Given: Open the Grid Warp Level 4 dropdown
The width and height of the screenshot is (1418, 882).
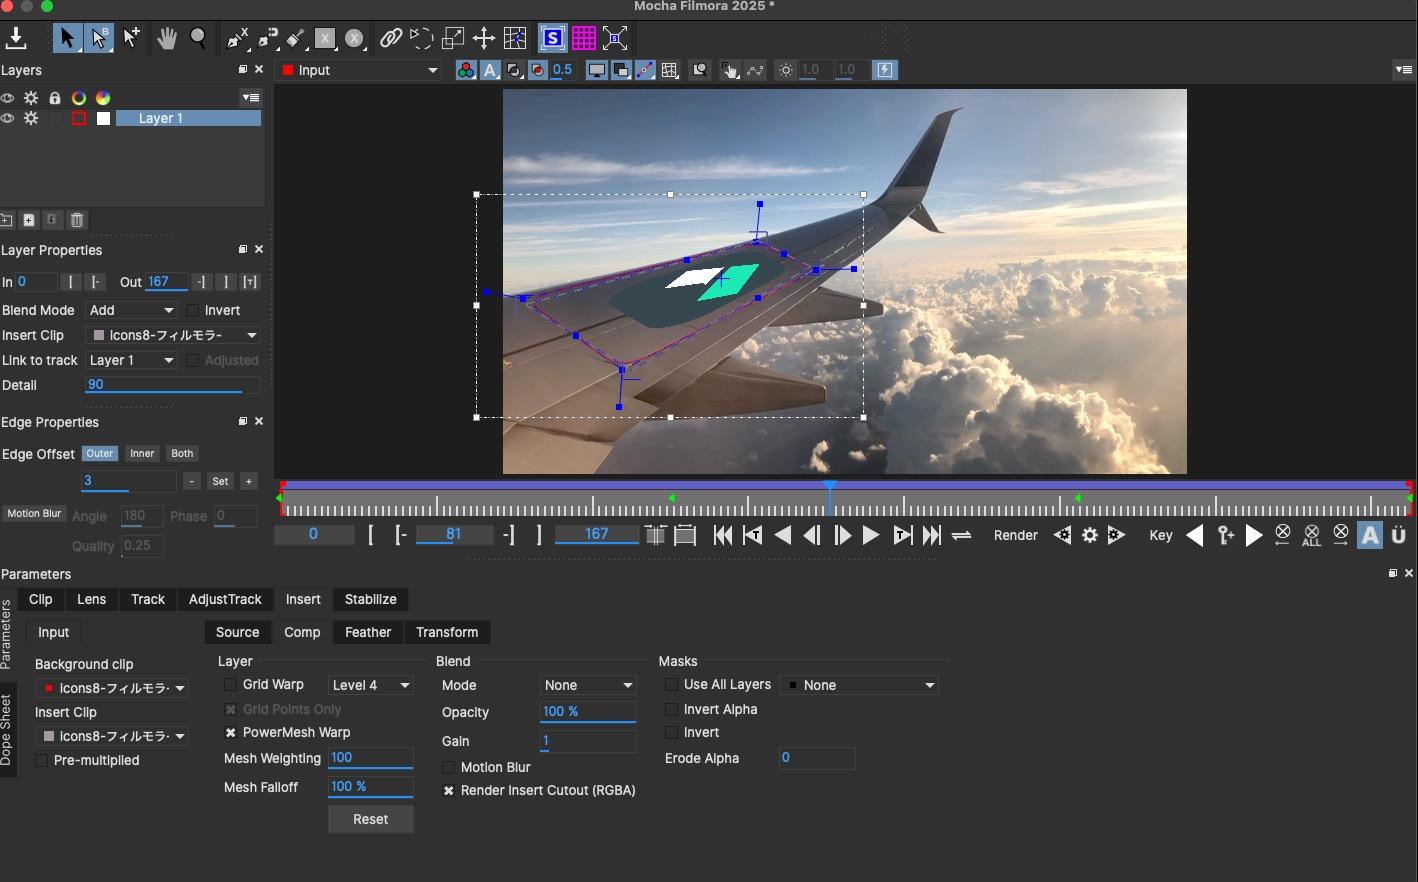Looking at the screenshot, I should coord(370,685).
